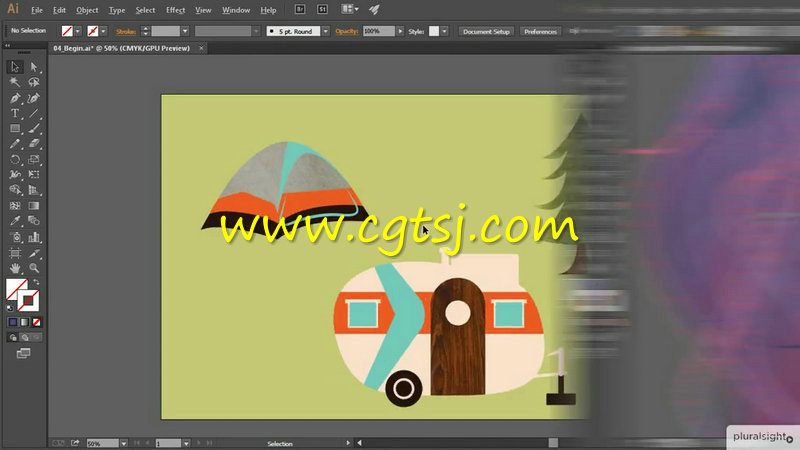The height and width of the screenshot is (450, 800).
Task: Open the graphic Style dropdown
Action: [444, 32]
